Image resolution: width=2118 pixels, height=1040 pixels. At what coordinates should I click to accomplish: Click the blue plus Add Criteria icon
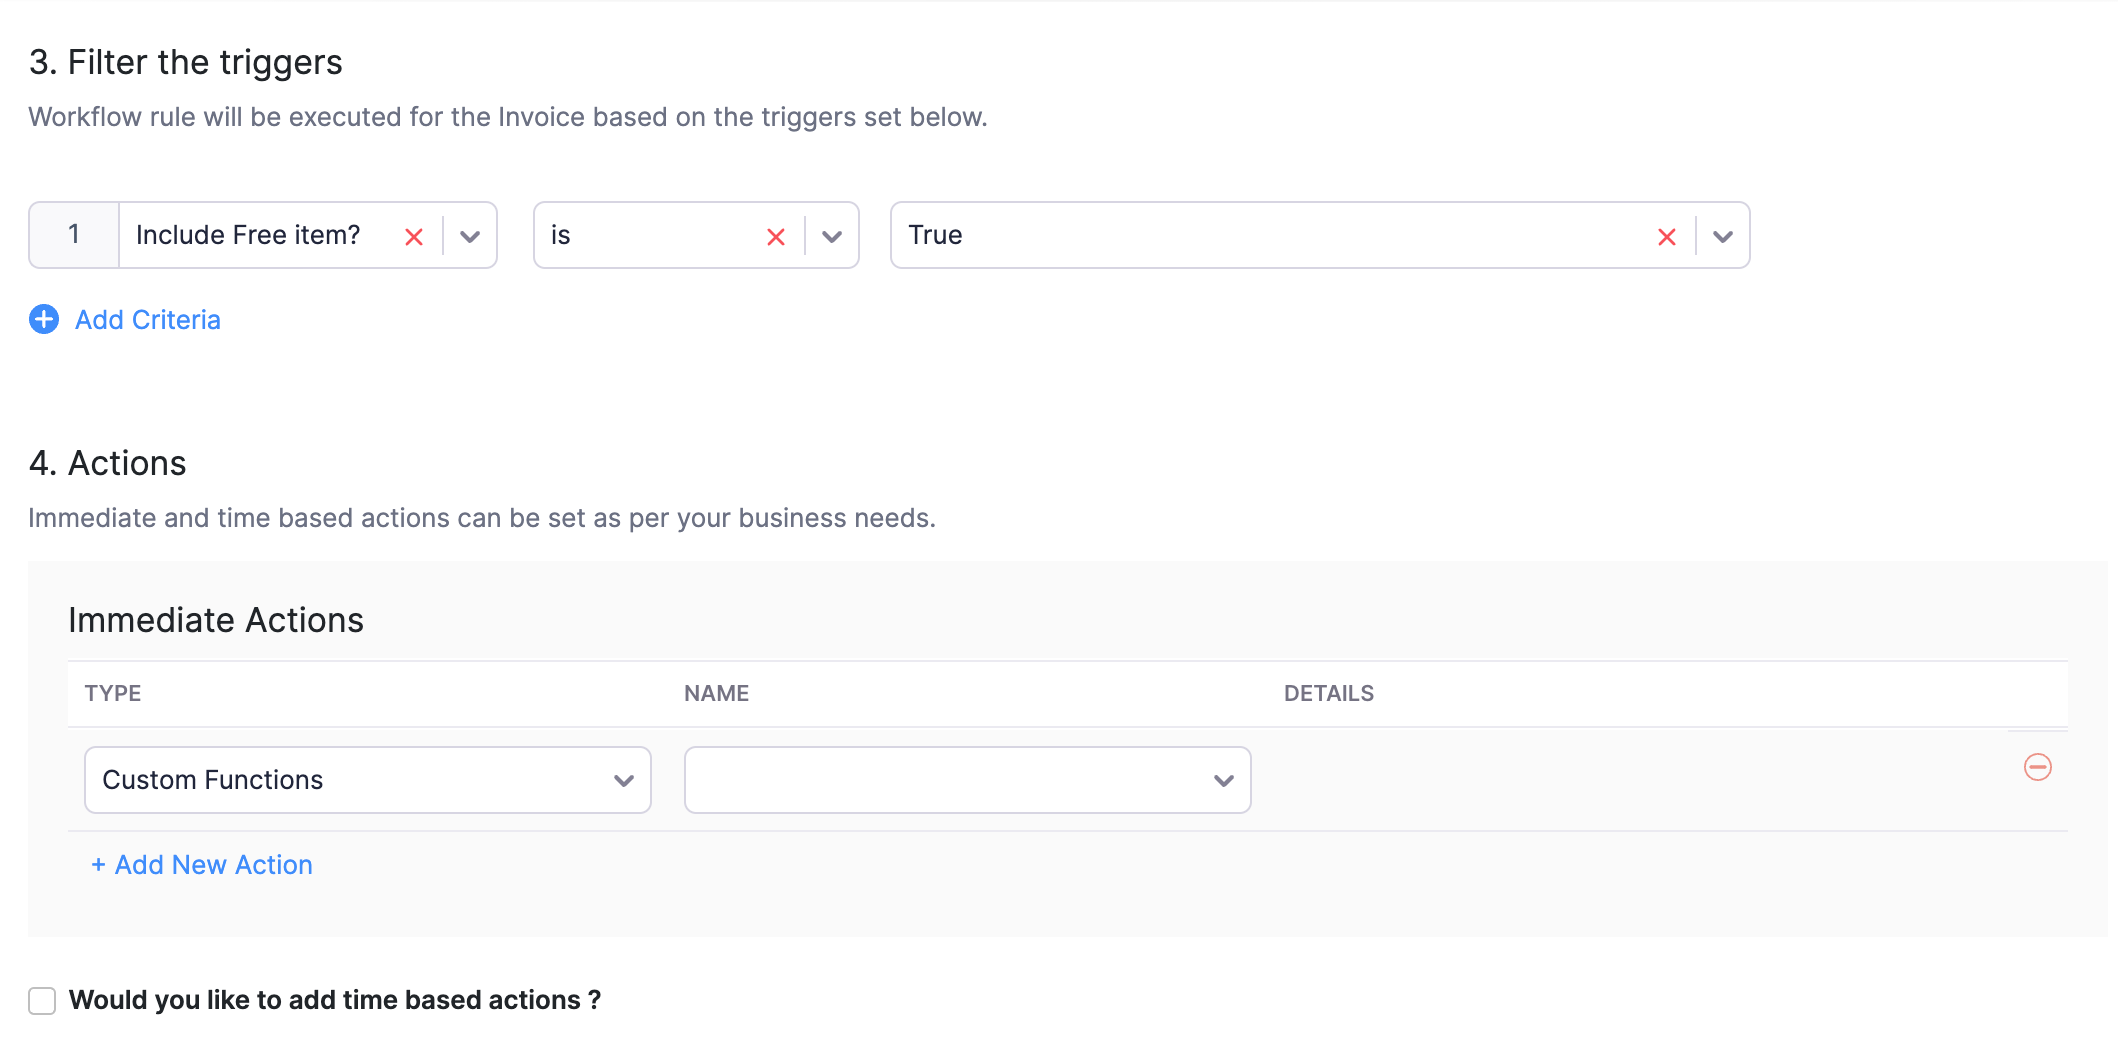pos(44,320)
